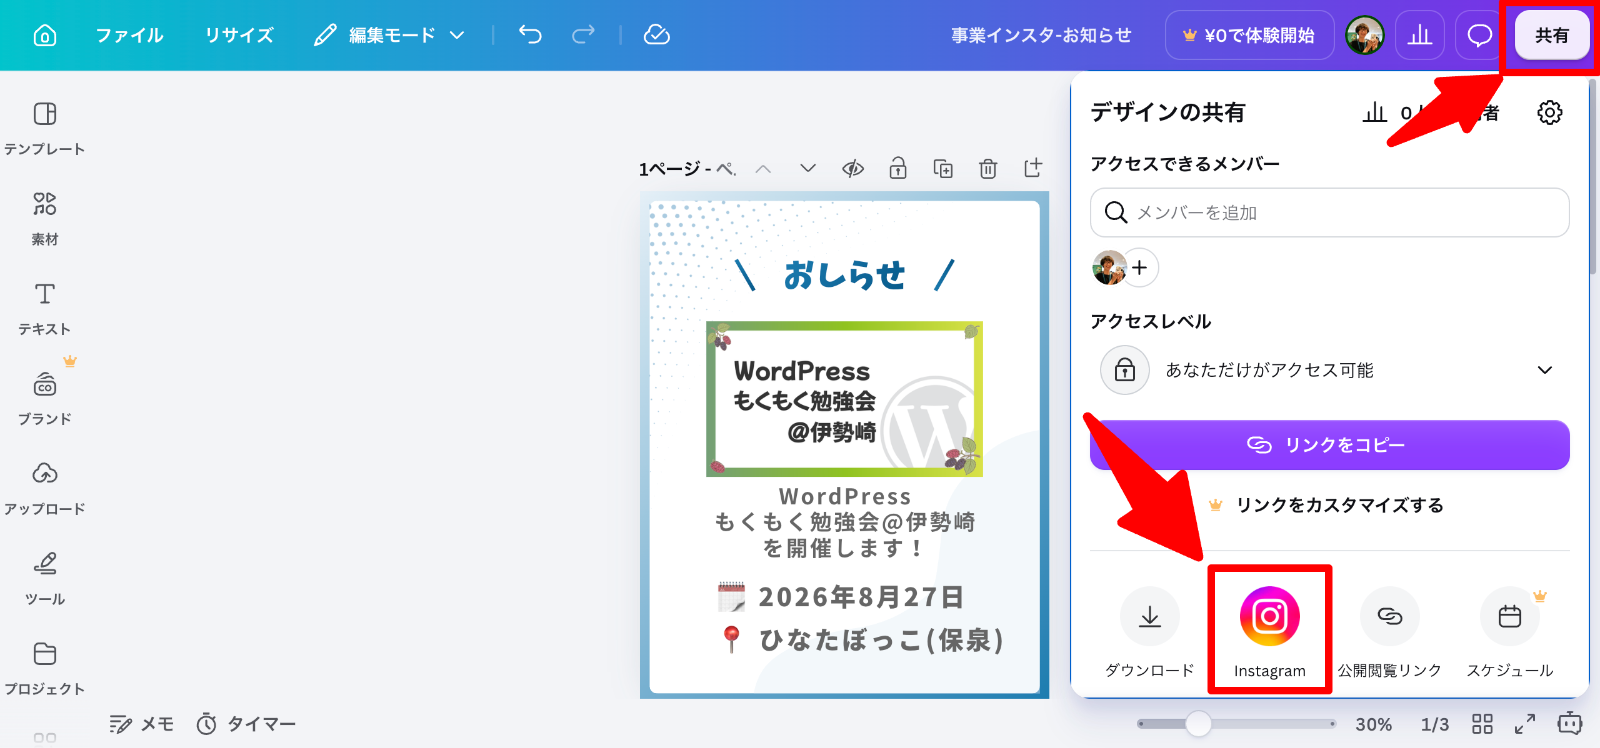1600x748 pixels.
Task: Click リンクをカスタマイズする link
Action: (x=1340, y=506)
